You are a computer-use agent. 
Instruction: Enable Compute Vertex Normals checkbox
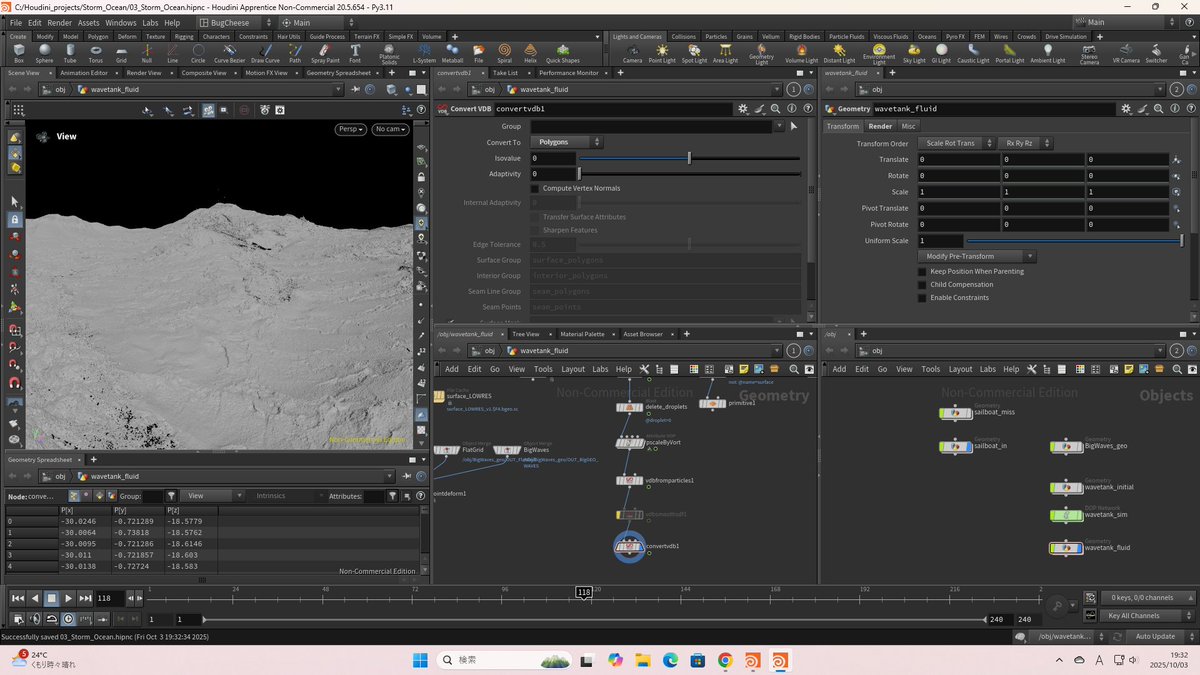tap(534, 188)
